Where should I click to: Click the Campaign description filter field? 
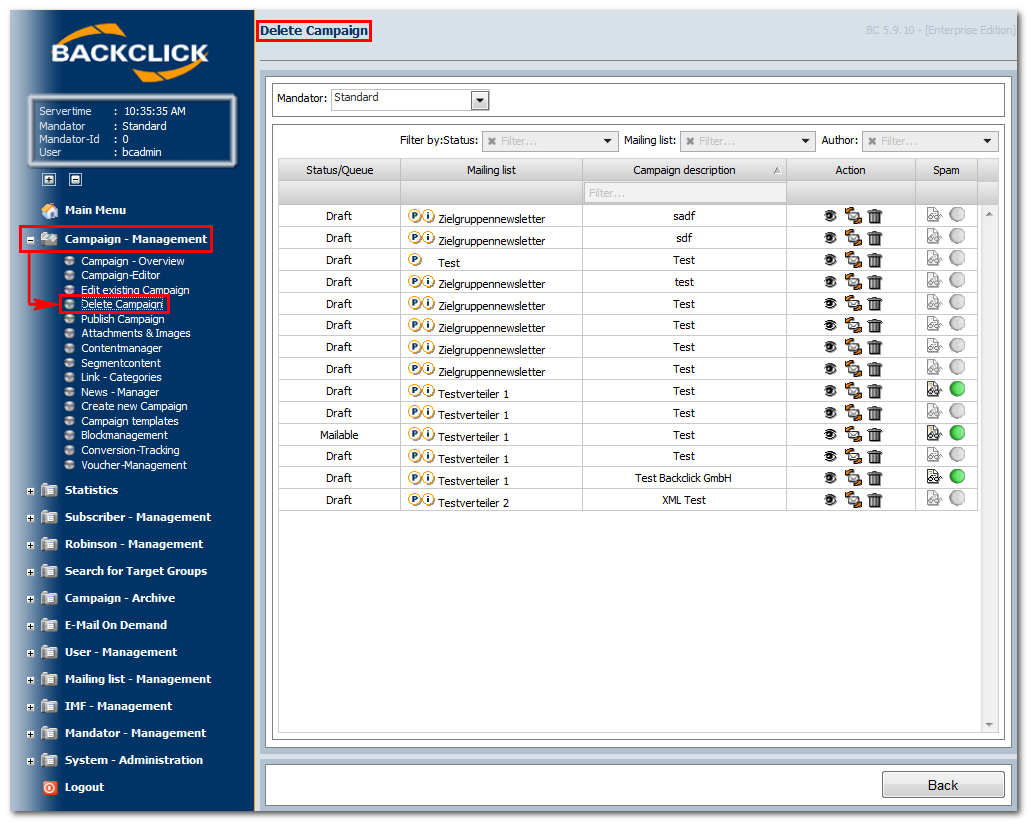[684, 193]
